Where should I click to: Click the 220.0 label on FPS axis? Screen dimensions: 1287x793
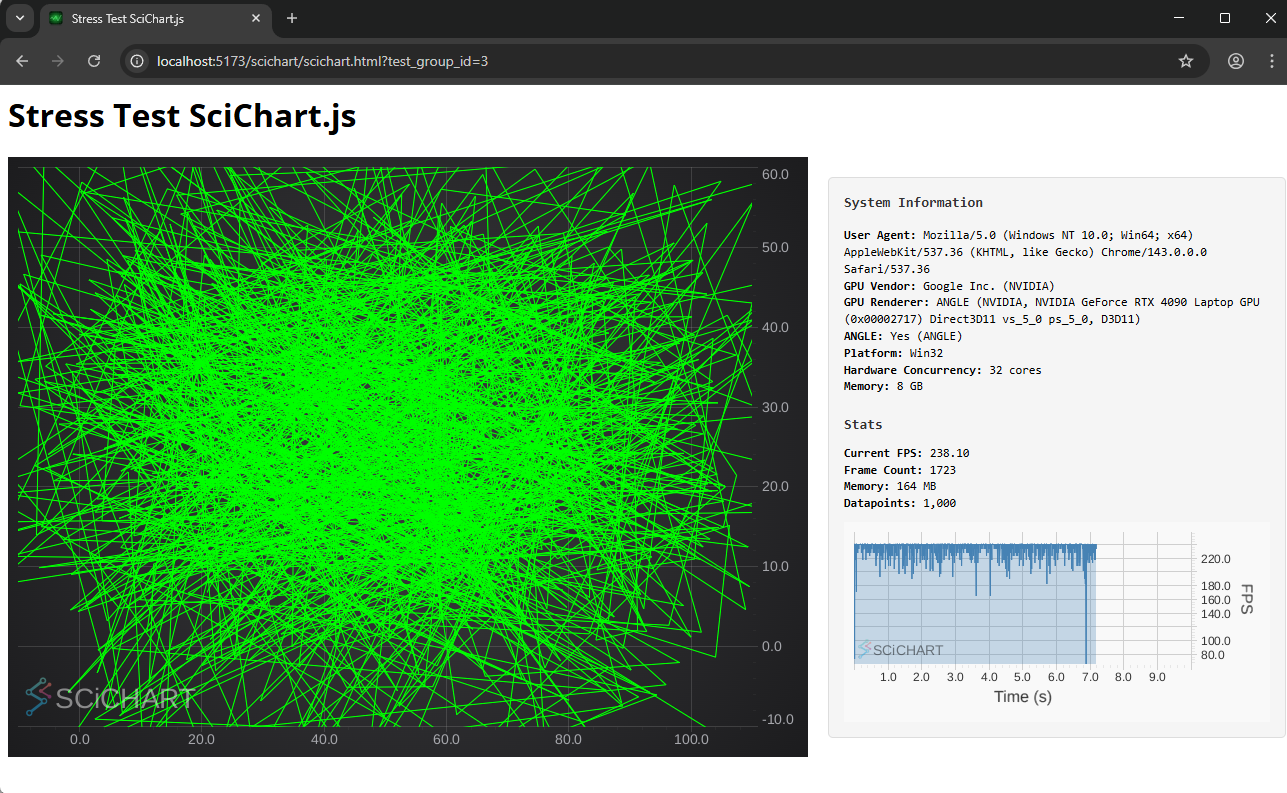pyautogui.click(x=1214, y=559)
